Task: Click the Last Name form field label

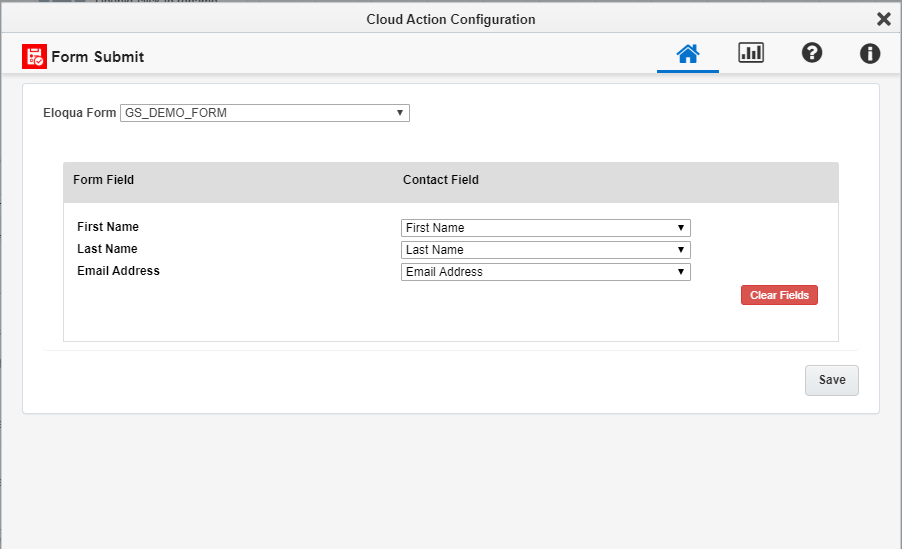Action: tap(107, 249)
